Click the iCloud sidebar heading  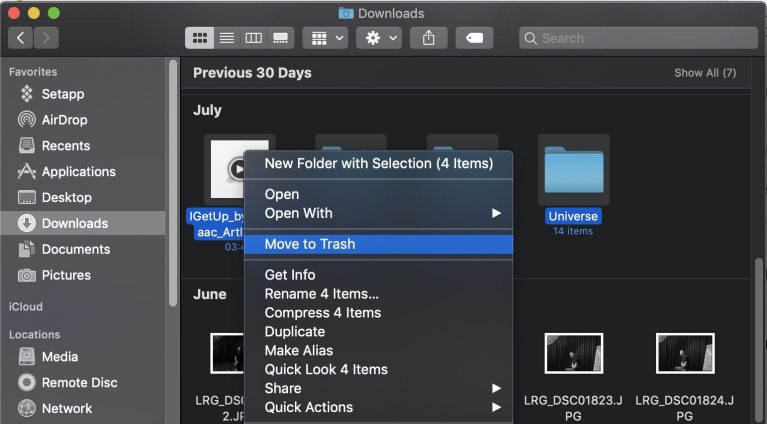[25, 307]
